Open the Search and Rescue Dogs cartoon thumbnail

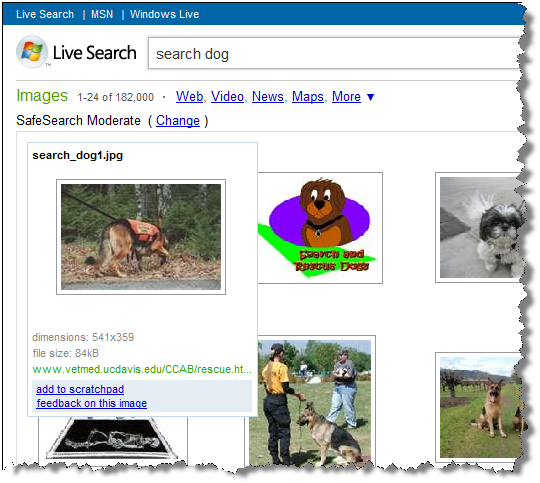click(320, 228)
